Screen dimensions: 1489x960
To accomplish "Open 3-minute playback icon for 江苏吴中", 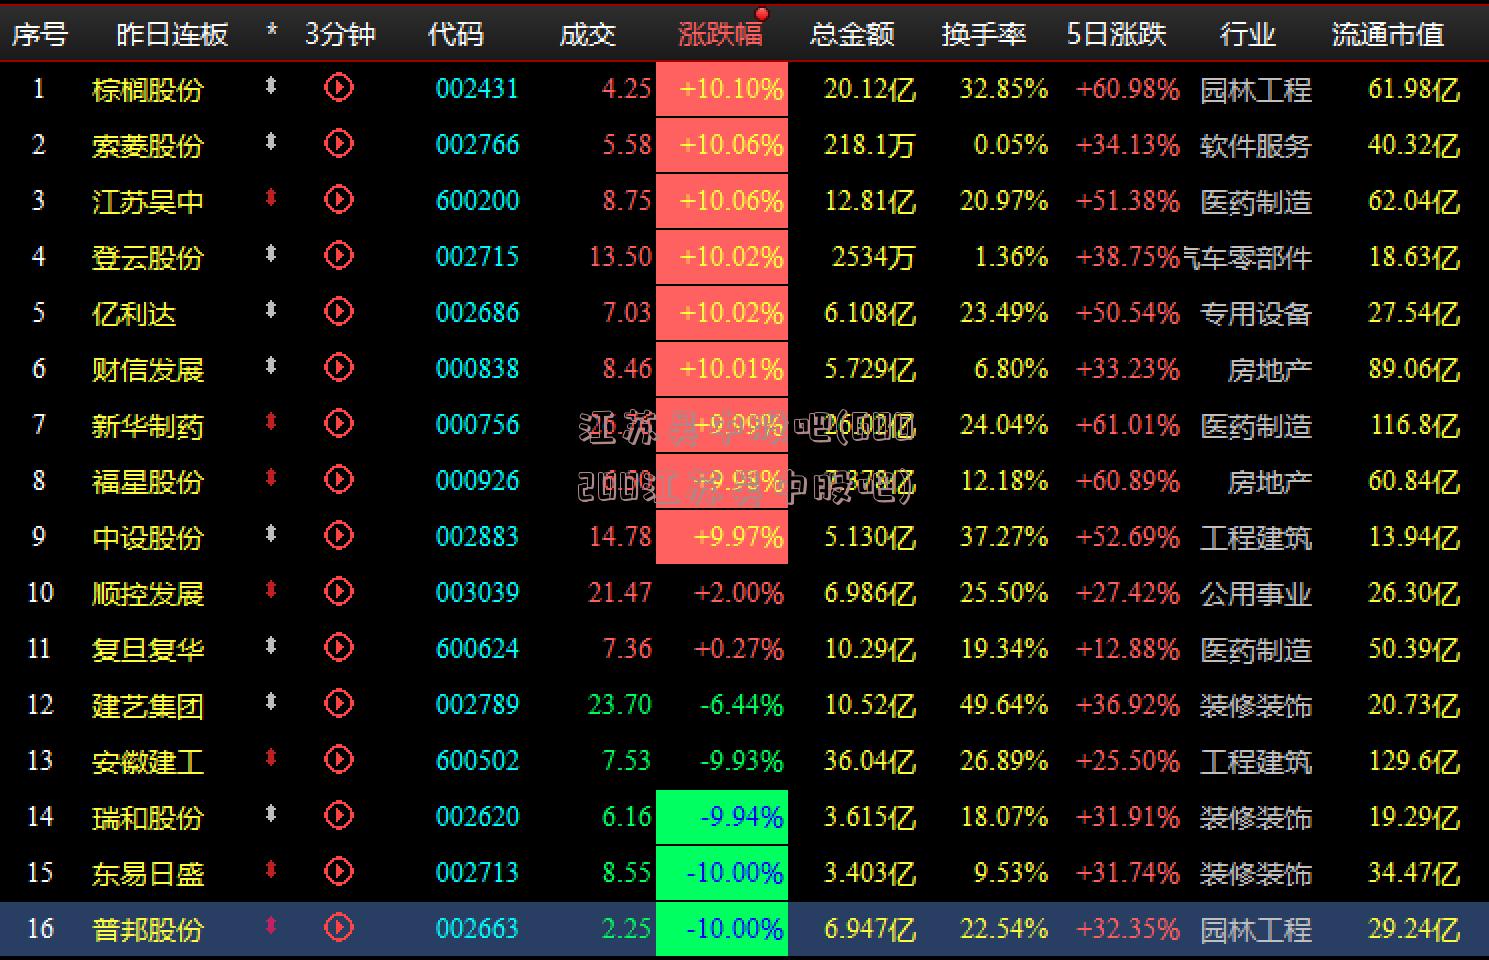I will (x=339, y=200).
